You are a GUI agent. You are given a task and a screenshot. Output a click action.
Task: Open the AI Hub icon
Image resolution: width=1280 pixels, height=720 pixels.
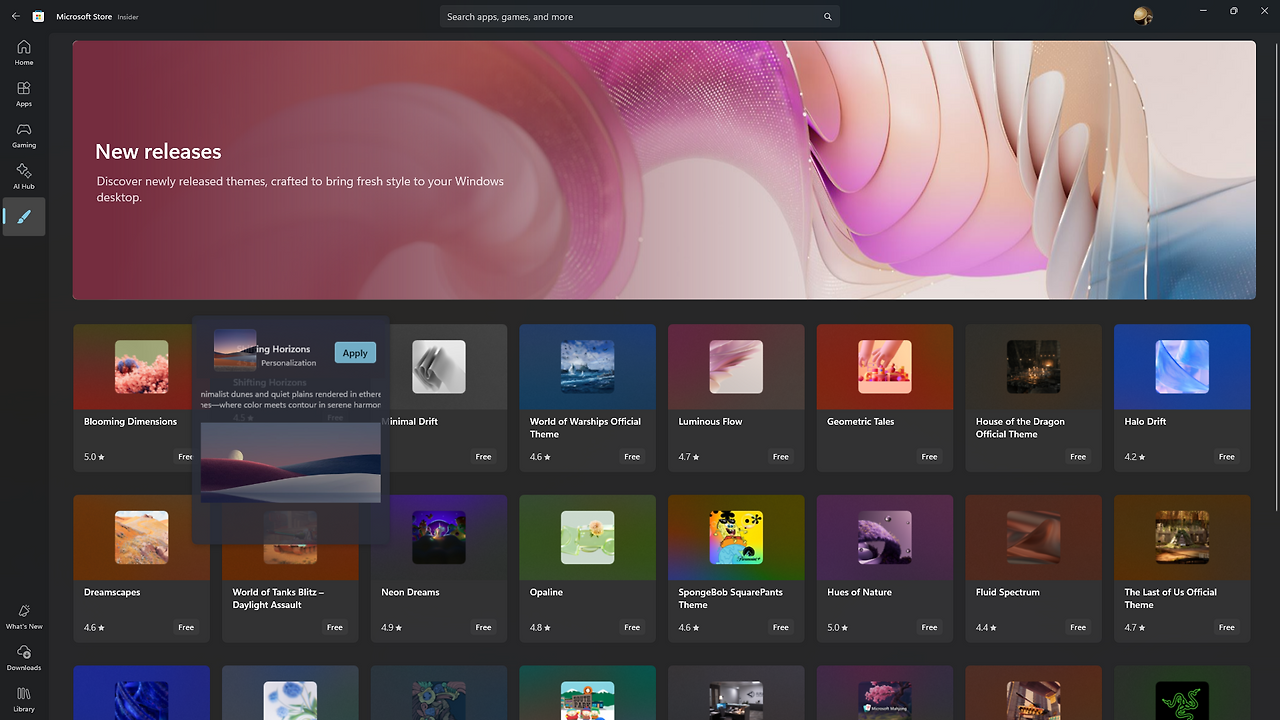[23, 176]
